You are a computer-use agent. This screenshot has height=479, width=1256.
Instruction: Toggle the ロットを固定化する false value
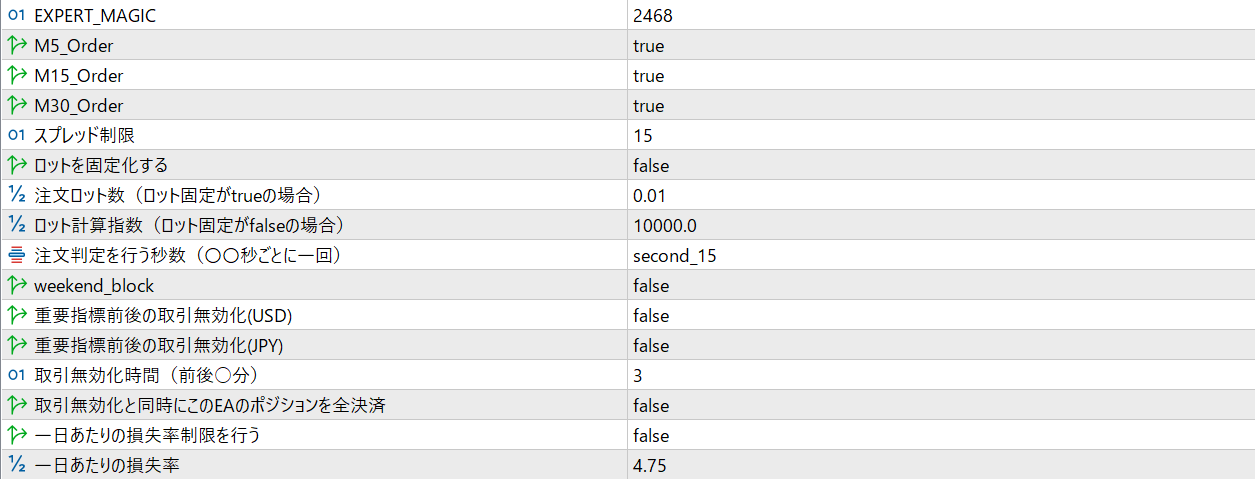click(x=651, y=166)
